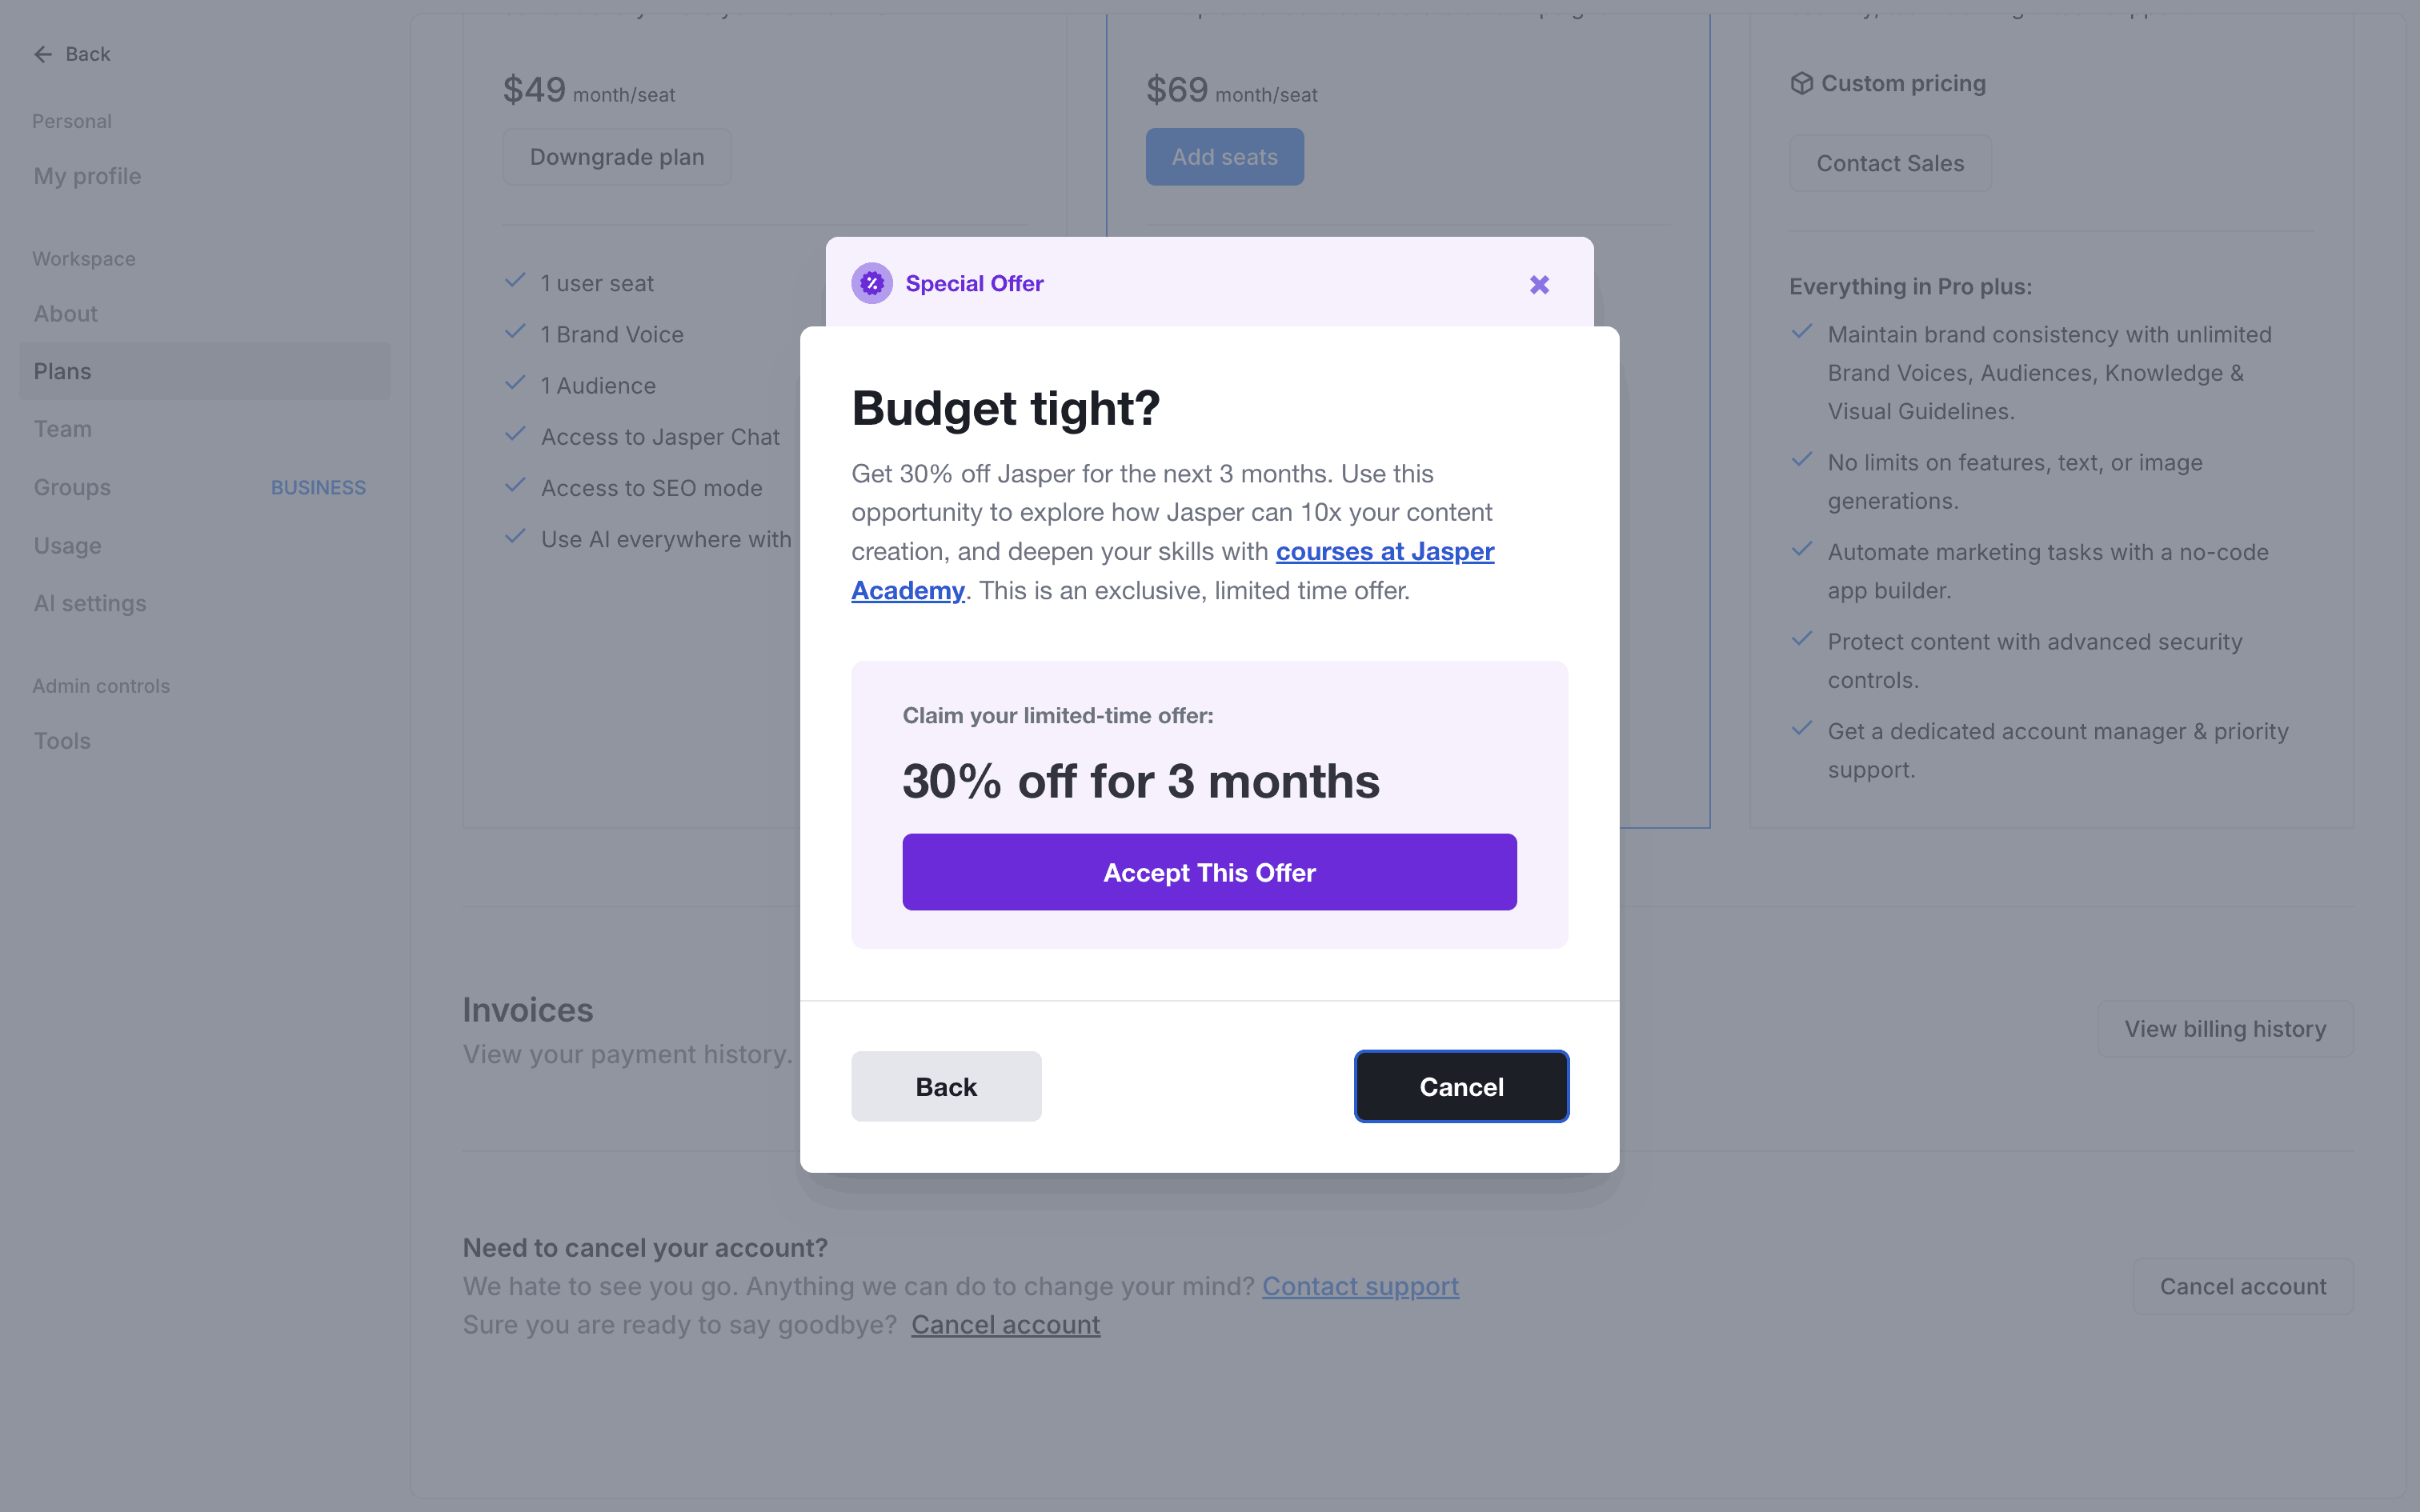Click the Downgrade plan button
Image resolution: width=2420 pixels, height=1512 pixels.
click(x=617, y=157)
